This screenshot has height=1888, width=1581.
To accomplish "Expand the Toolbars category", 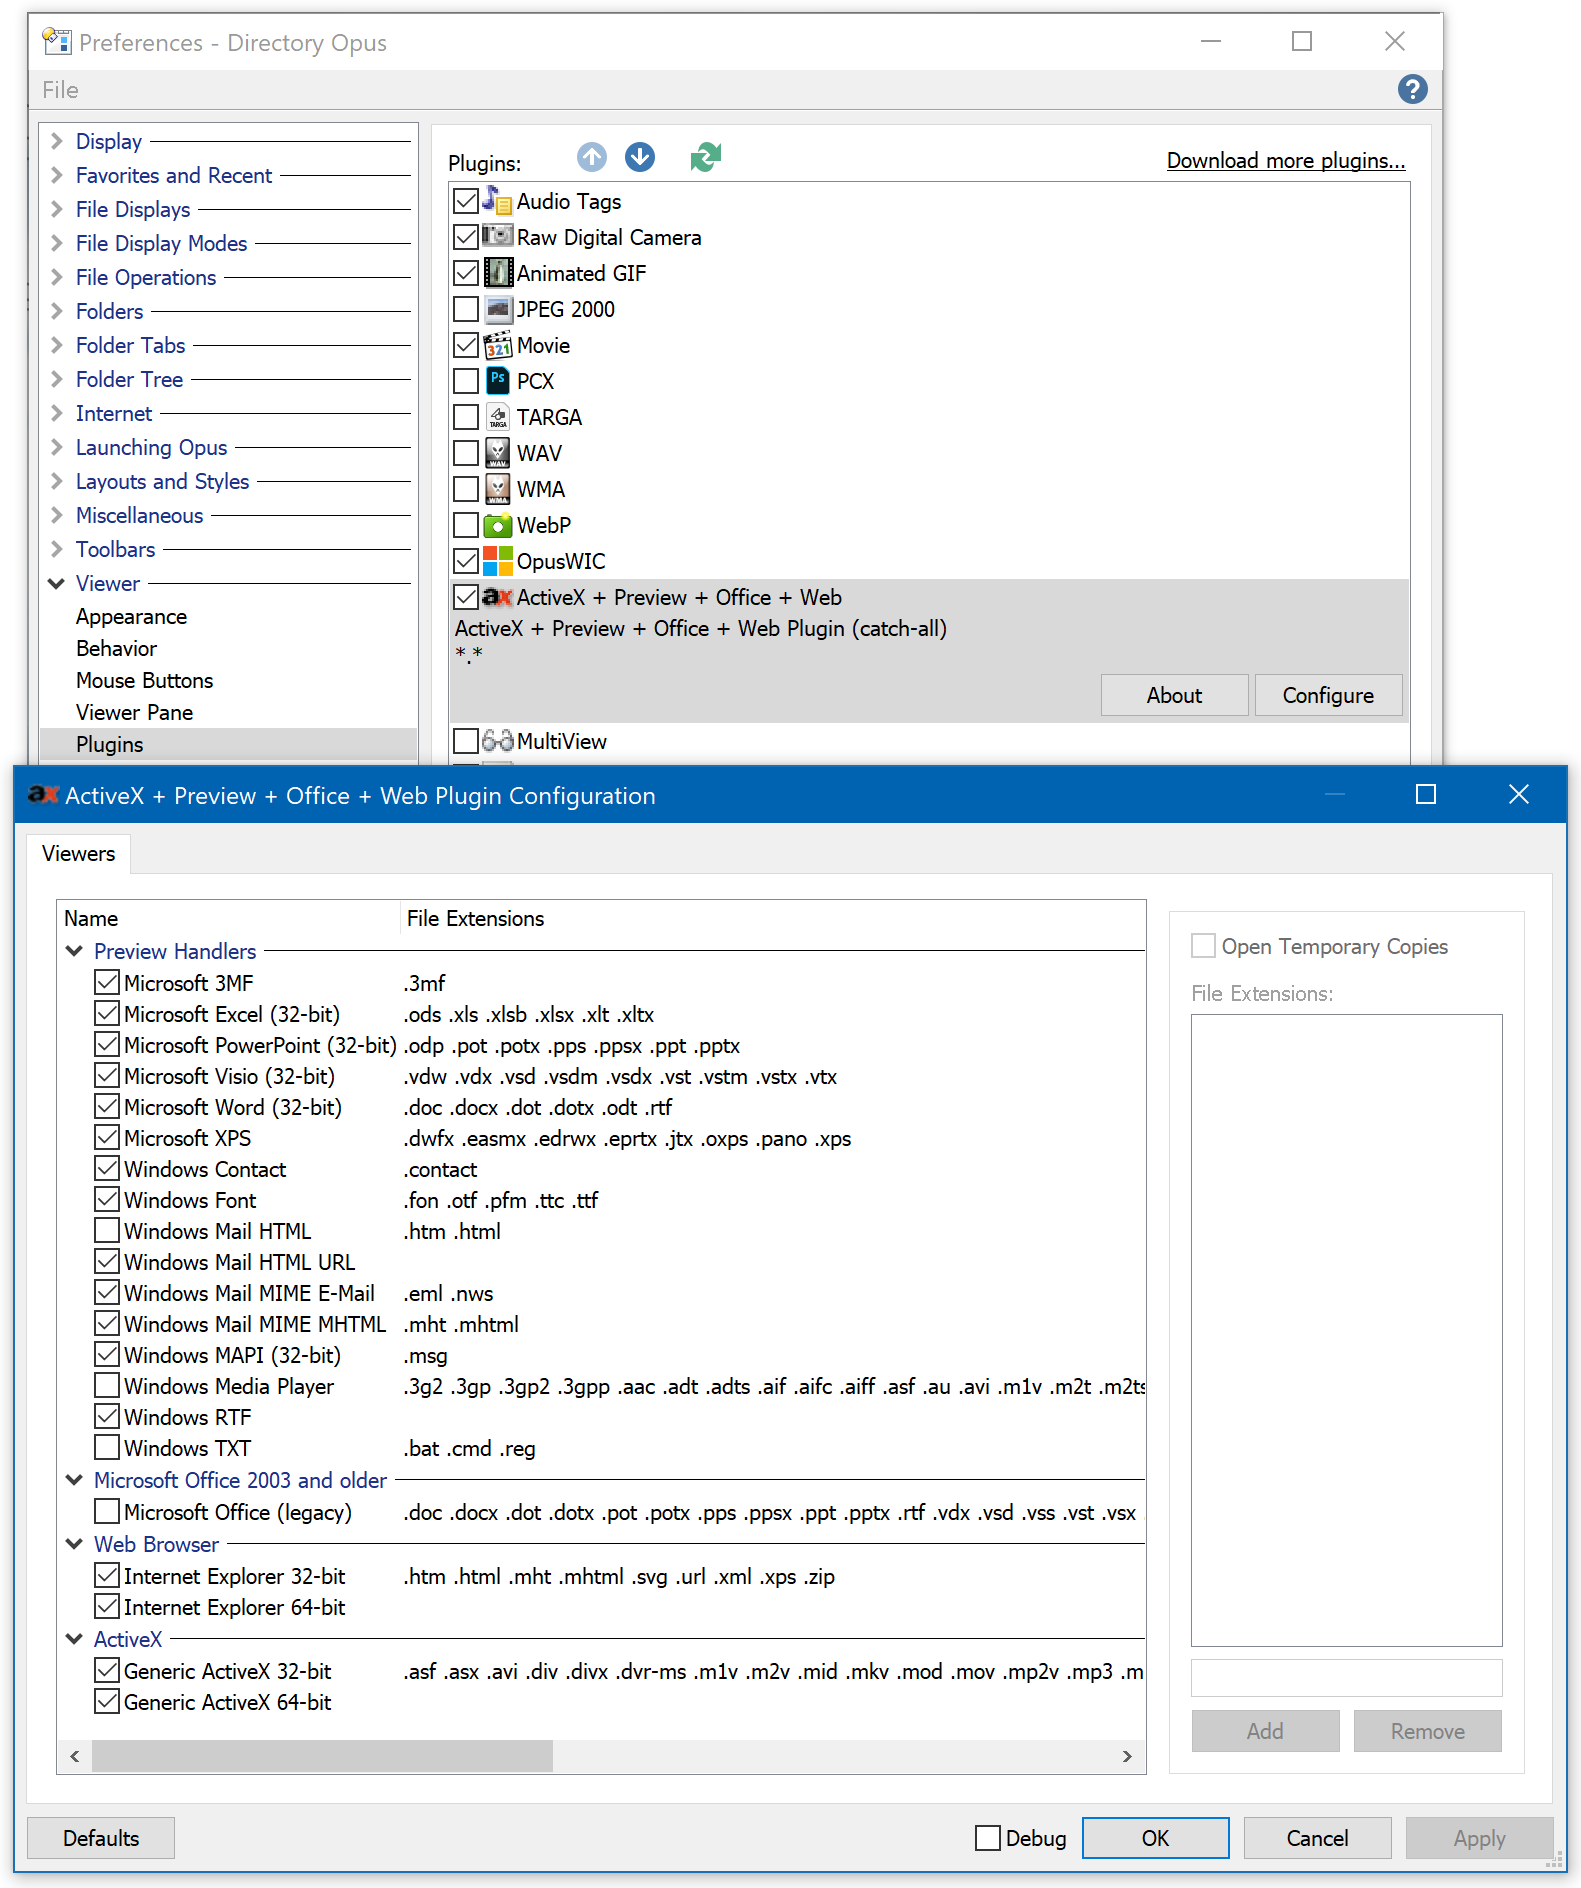I will (57, 549).
